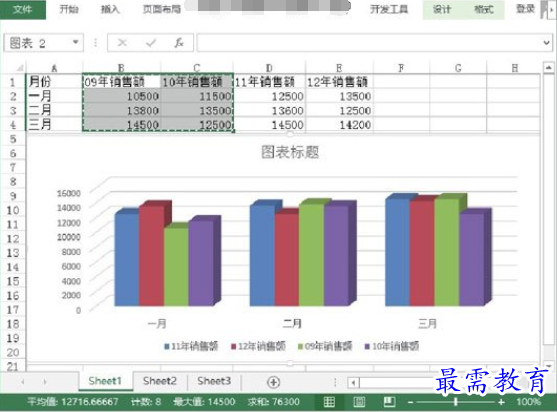Select column D header
The height and width of the screenshot is (412, 557).
click(x=269, y=67)
